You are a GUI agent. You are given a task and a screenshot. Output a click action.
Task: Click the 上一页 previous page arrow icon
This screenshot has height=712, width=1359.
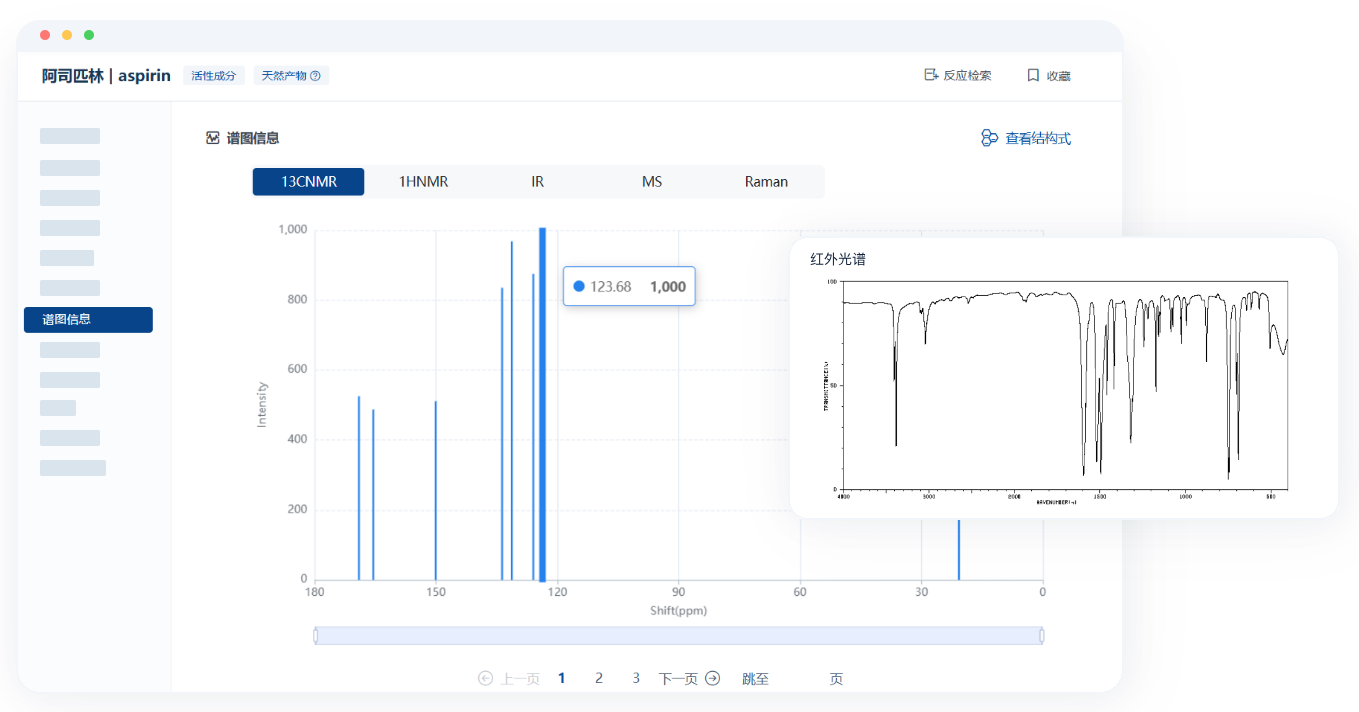[486, 678]
